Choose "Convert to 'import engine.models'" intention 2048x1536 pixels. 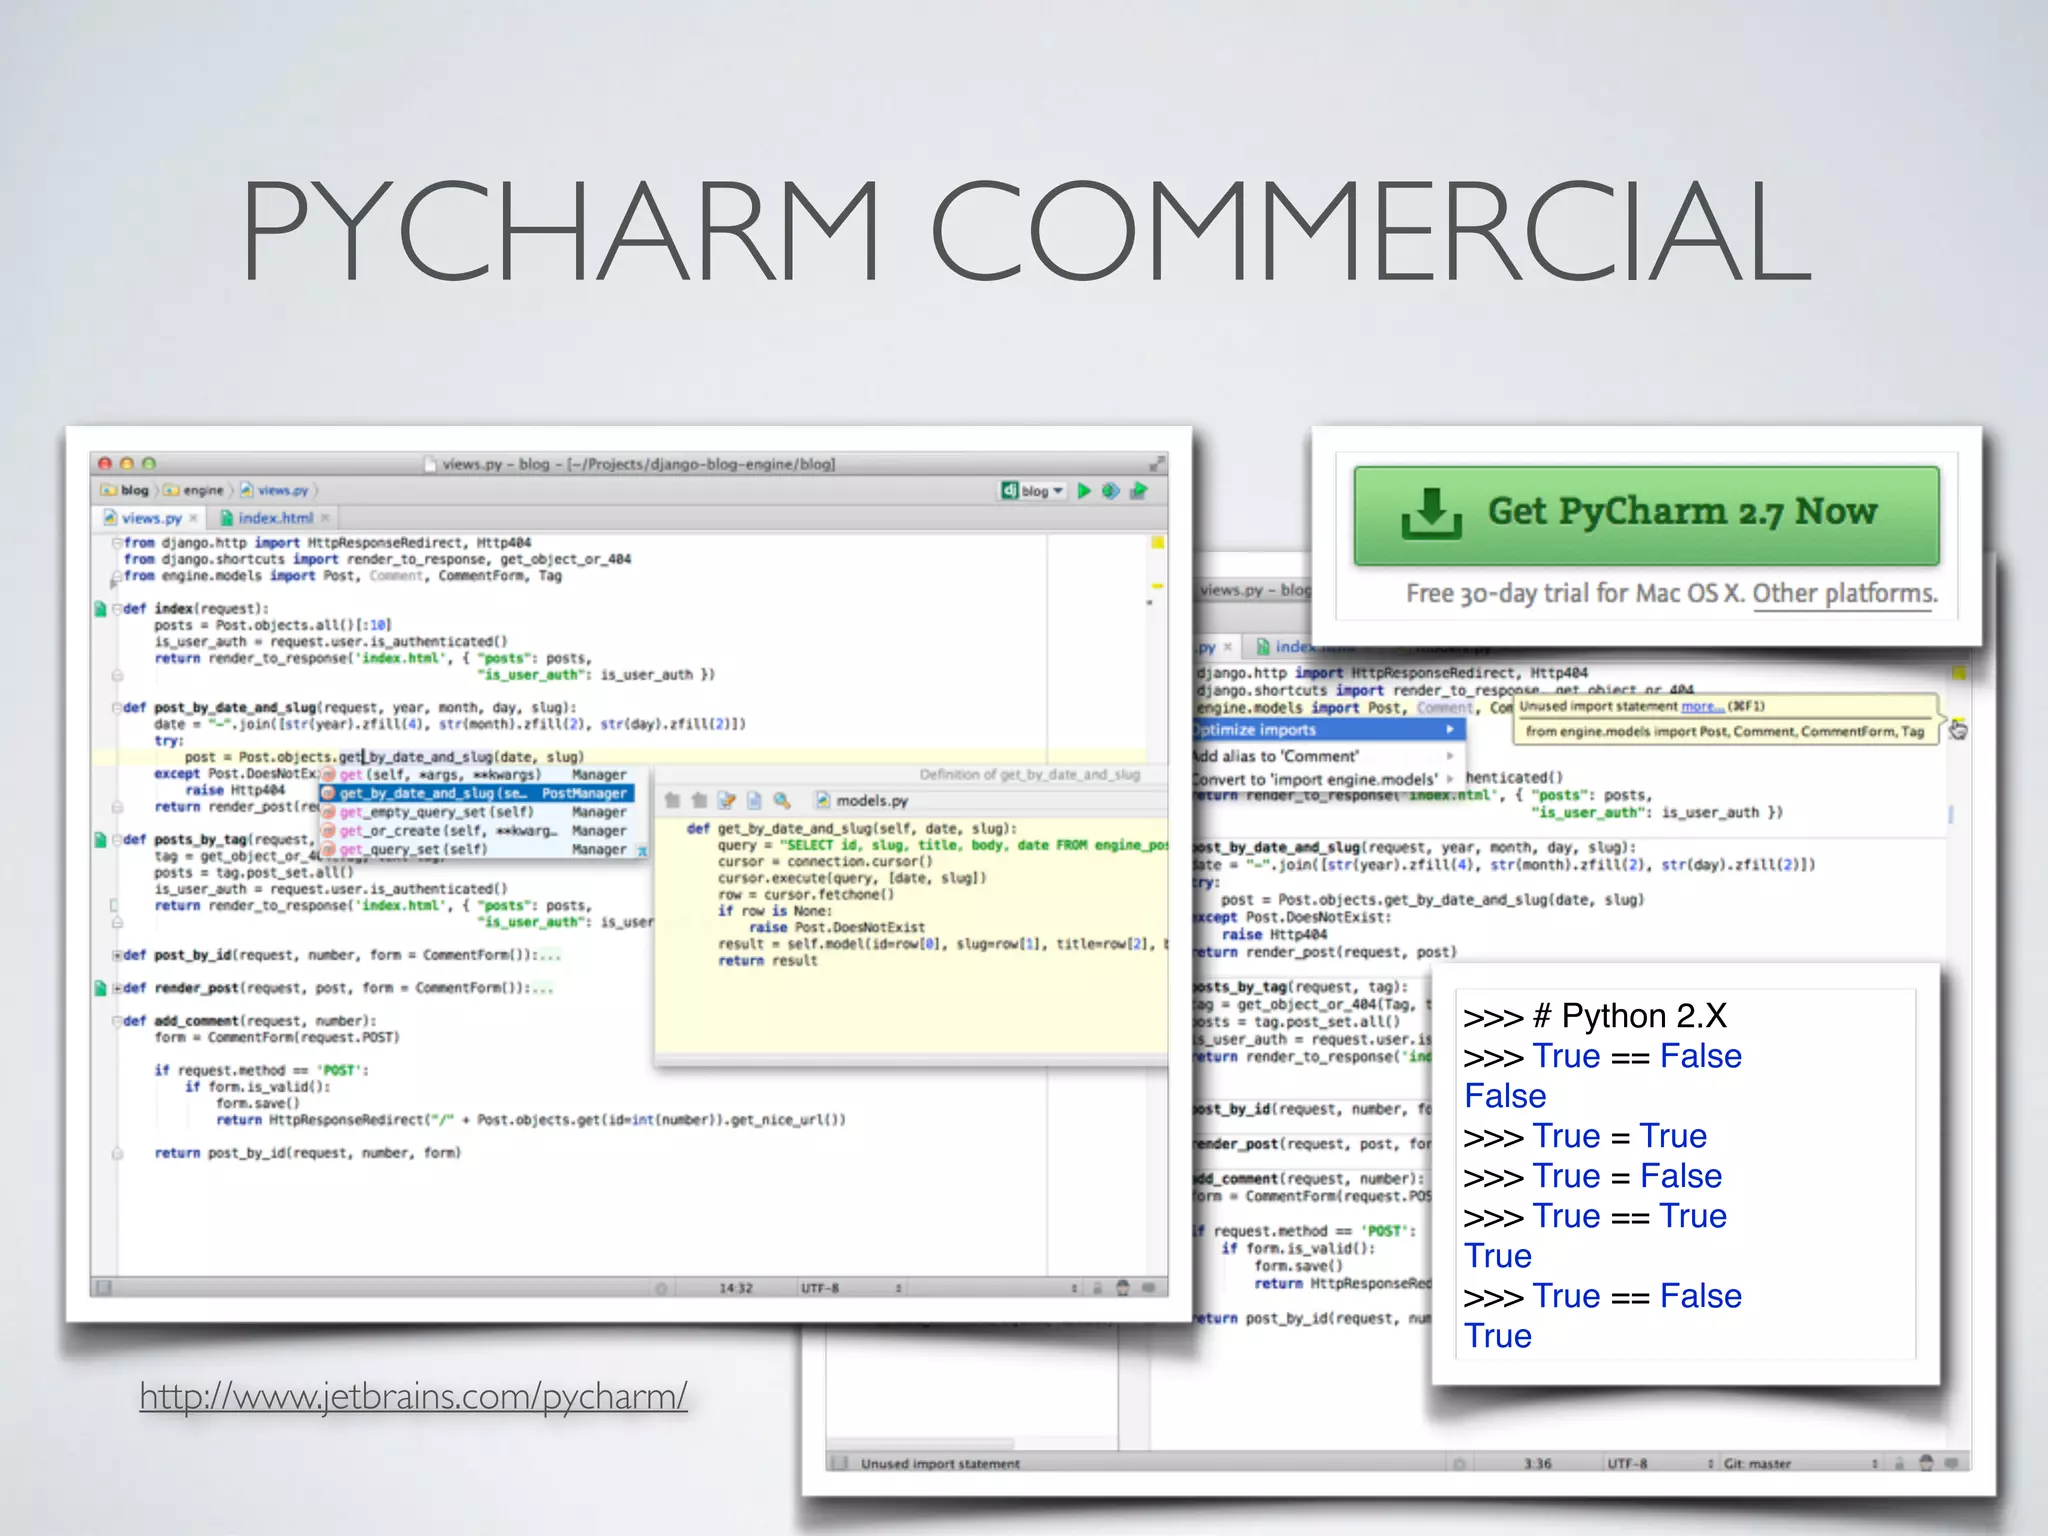[1328, 779]
